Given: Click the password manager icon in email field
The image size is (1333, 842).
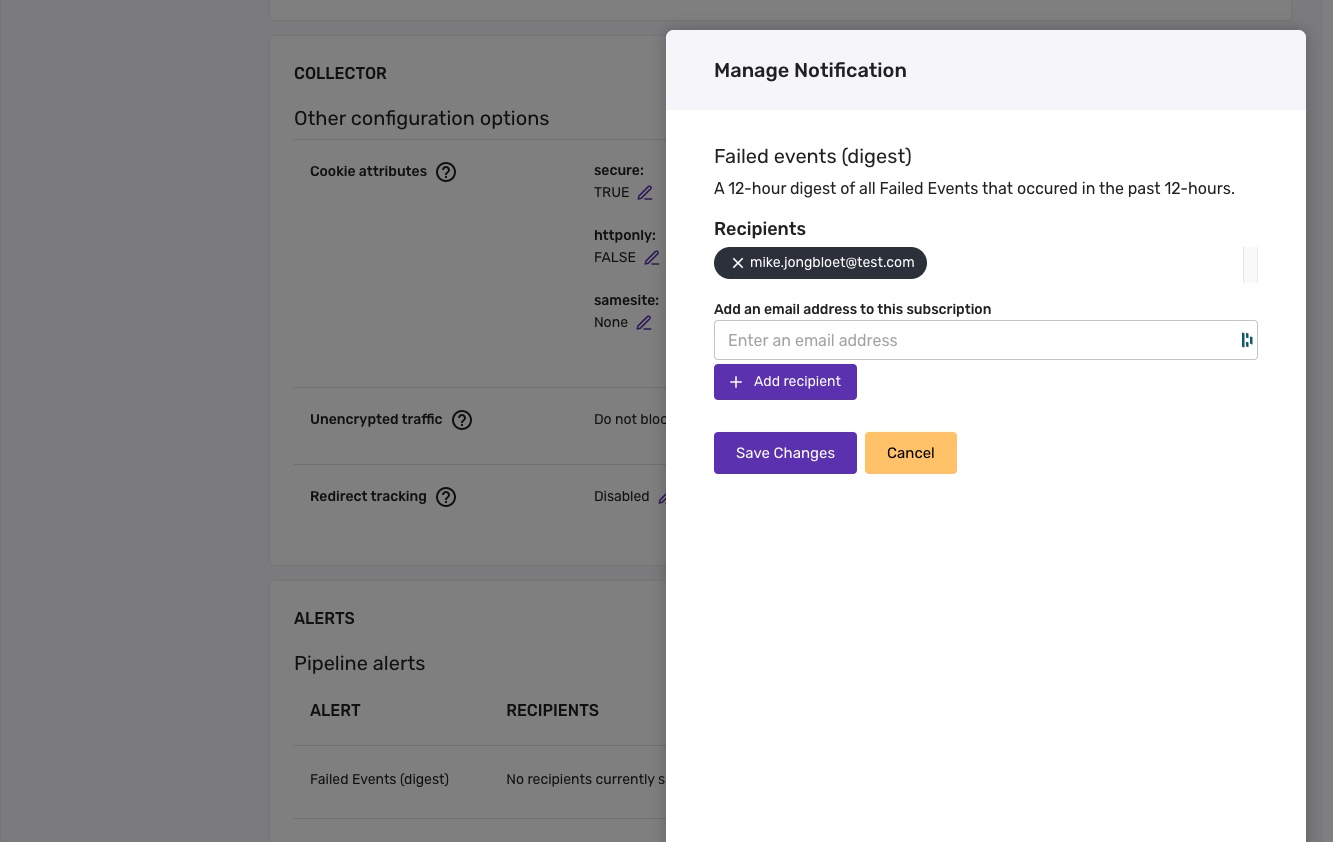Looking at the screenshot, I should 1246,340.
